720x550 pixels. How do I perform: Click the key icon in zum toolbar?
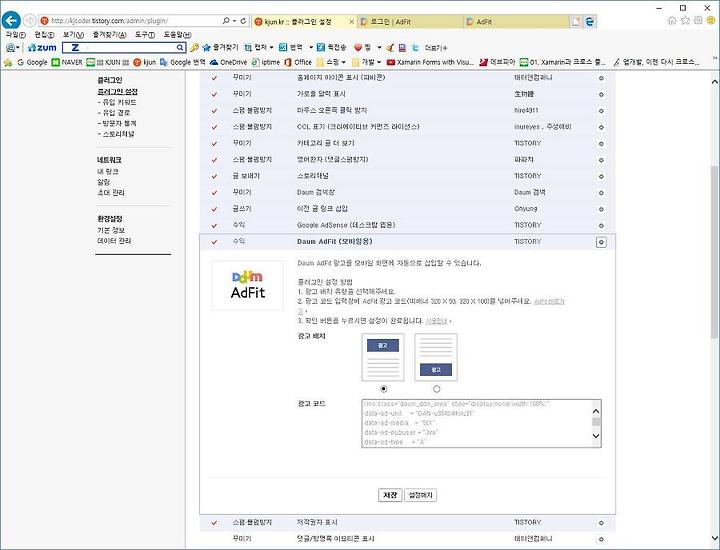pos(194,47)
